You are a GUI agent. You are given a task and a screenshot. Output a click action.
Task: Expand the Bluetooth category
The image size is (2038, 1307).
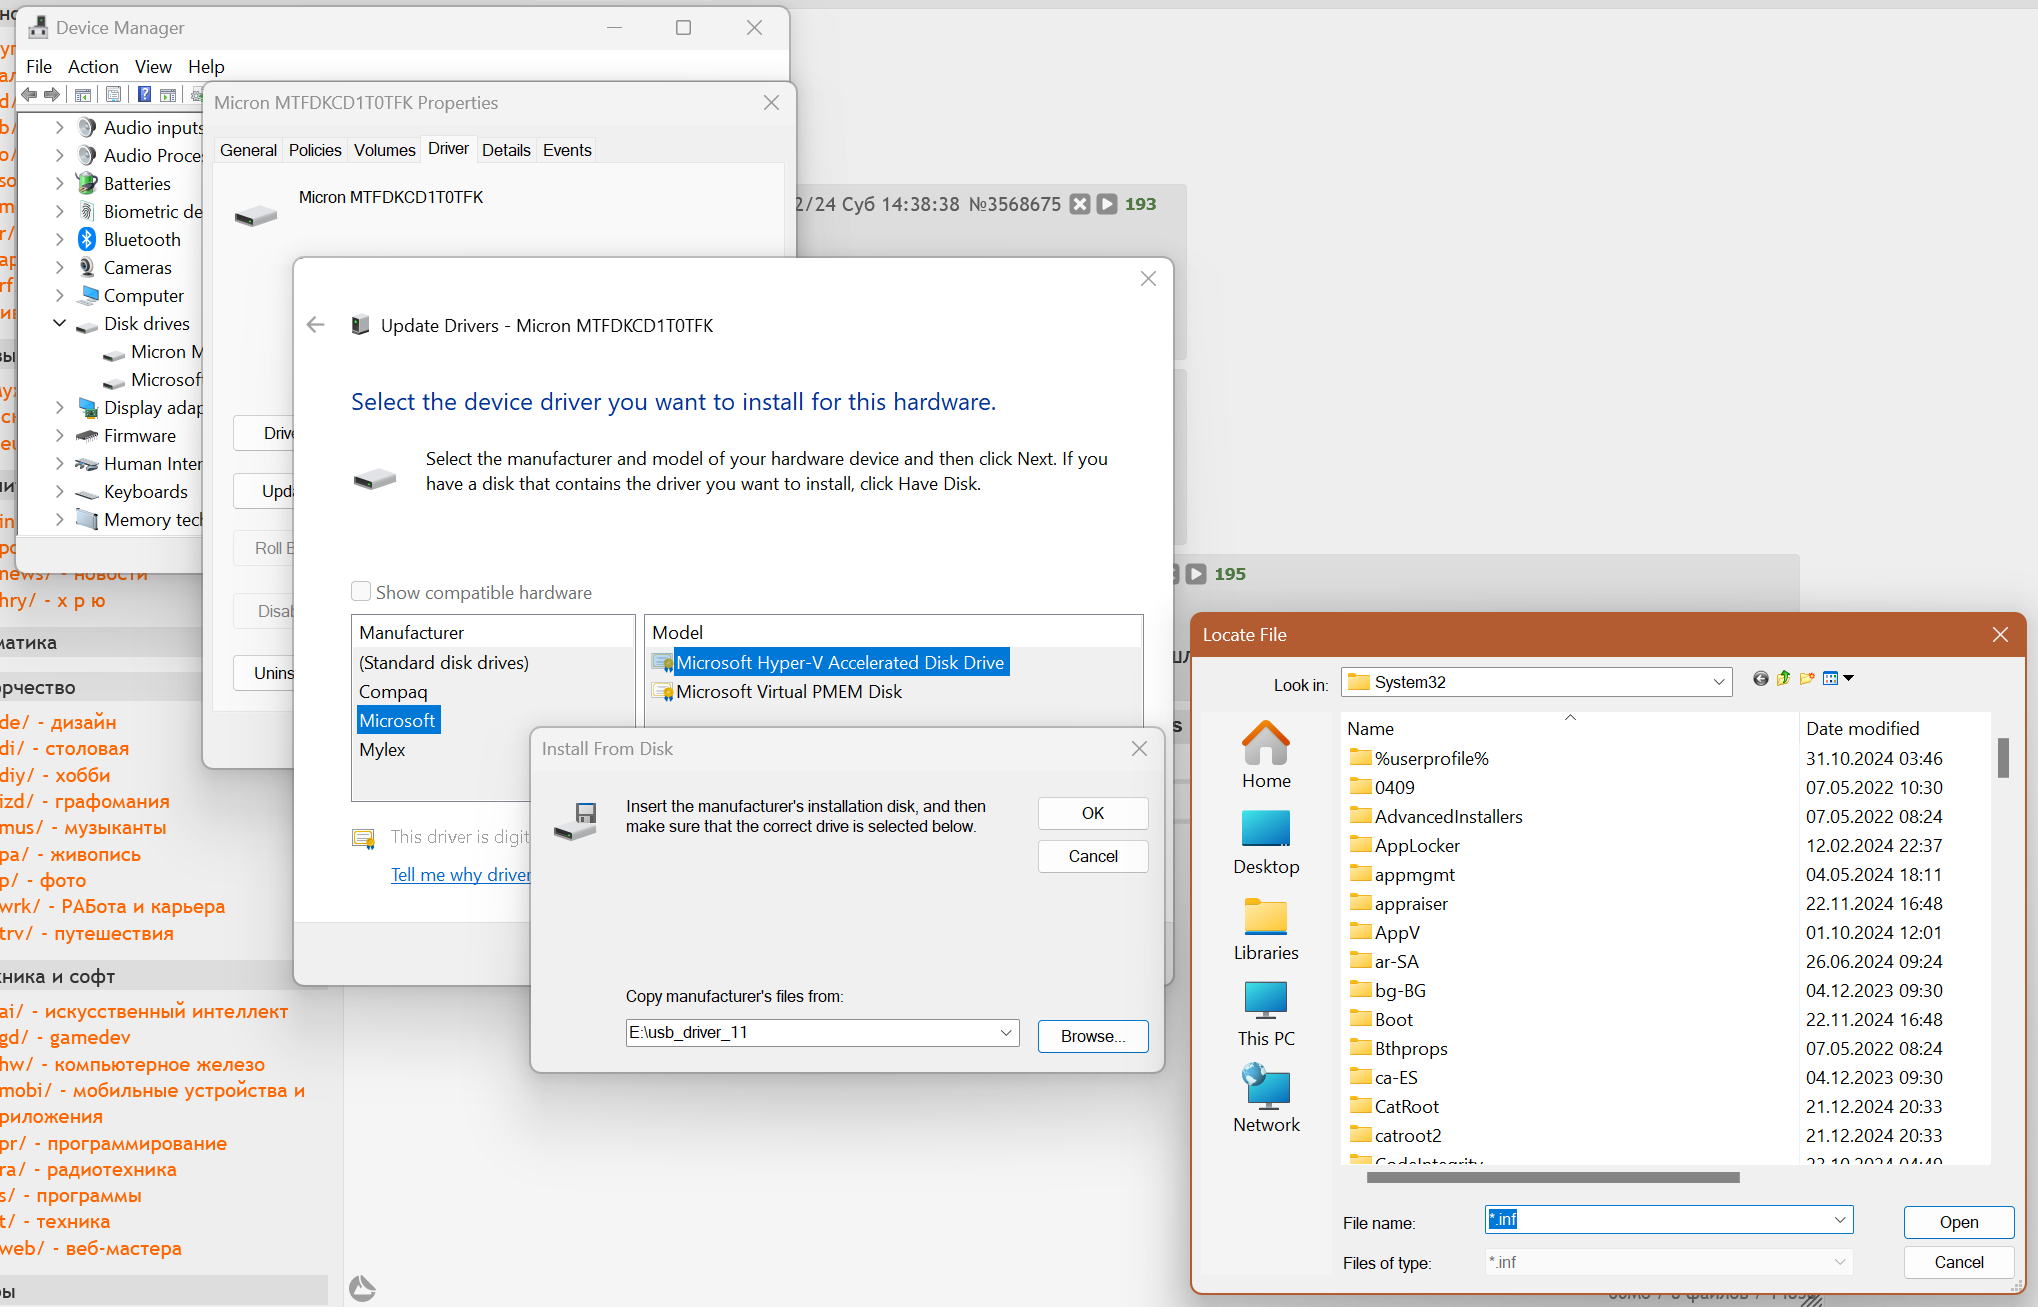coord(60,239)
